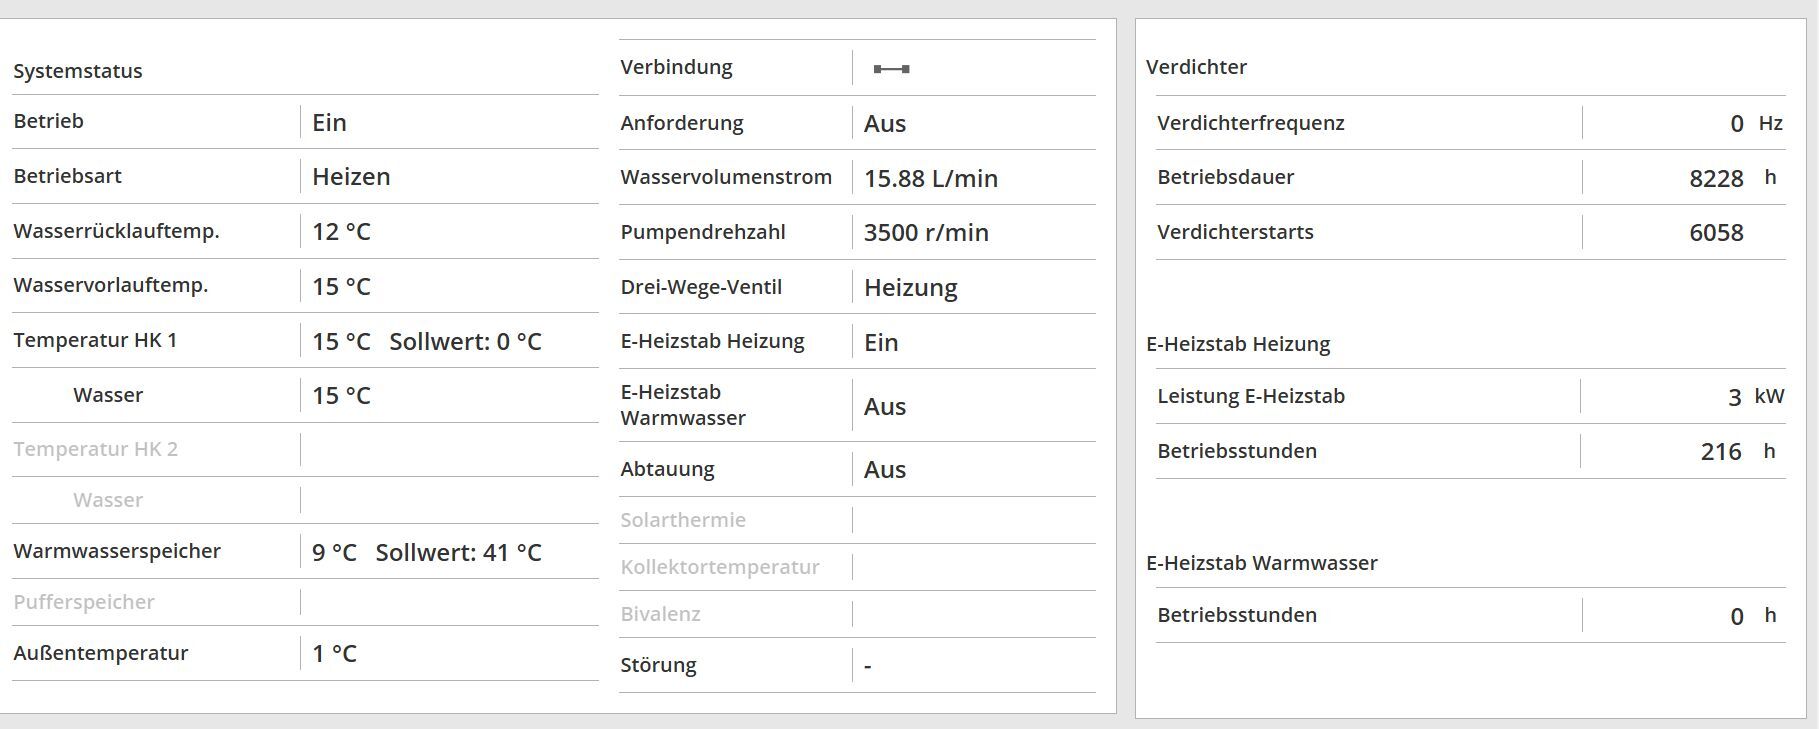Select the Drei-Wege-Ventil Heizung value

pyautogui.click(x=911, y=288)
